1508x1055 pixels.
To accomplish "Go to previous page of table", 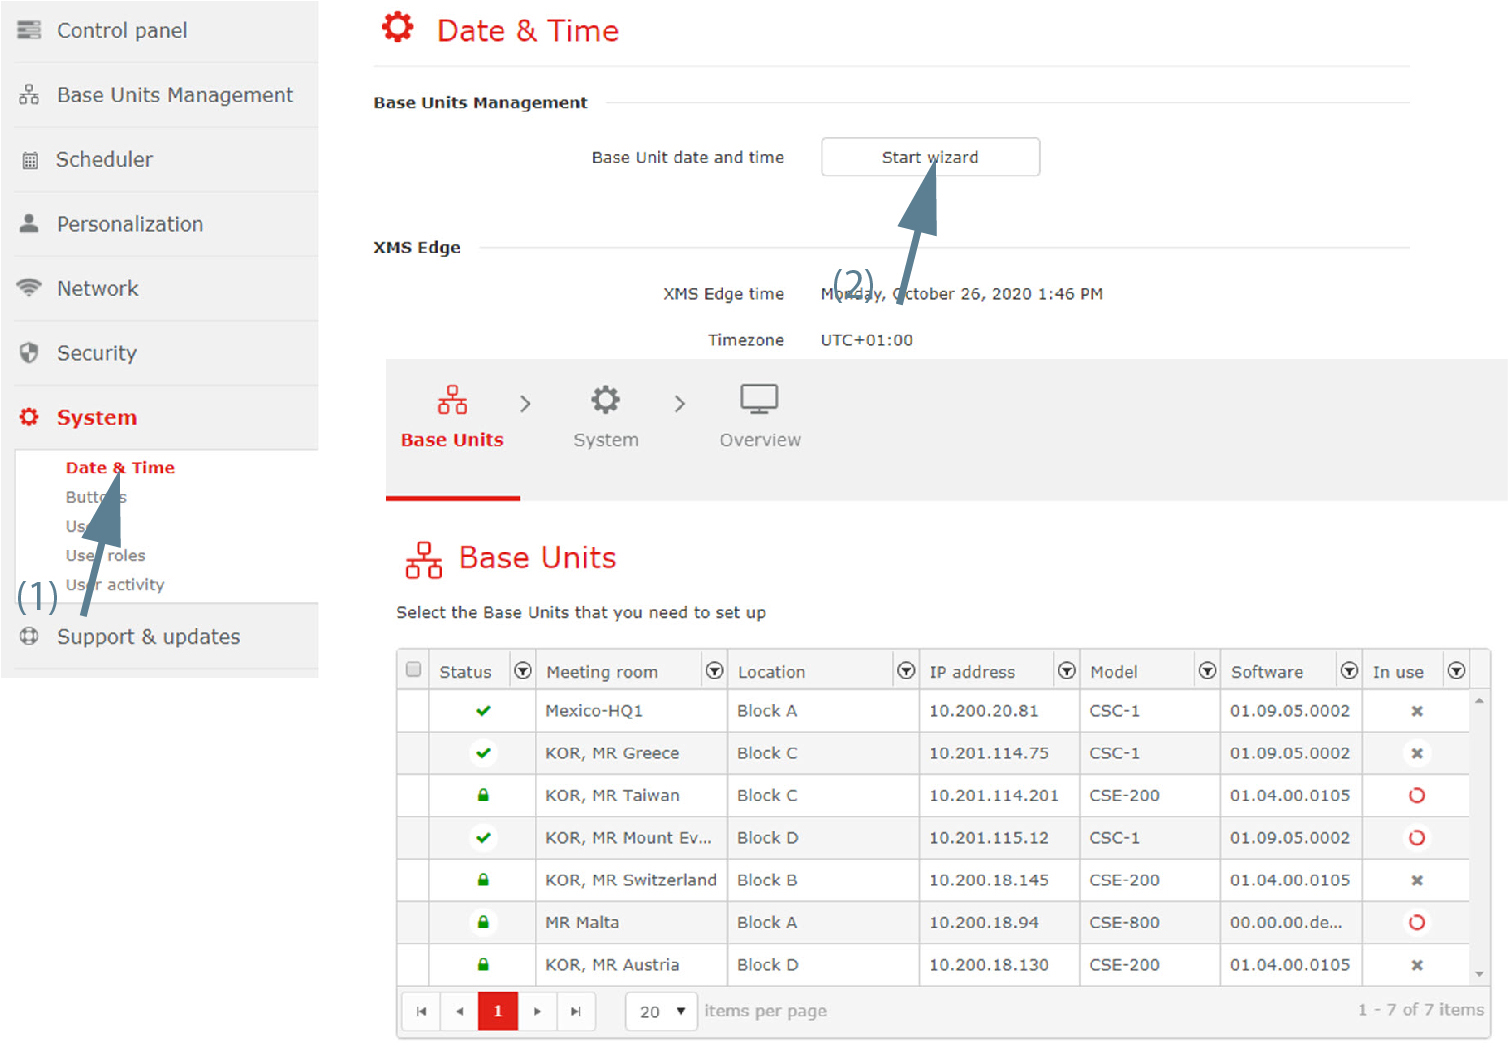I will click(x=459, y=1011).
